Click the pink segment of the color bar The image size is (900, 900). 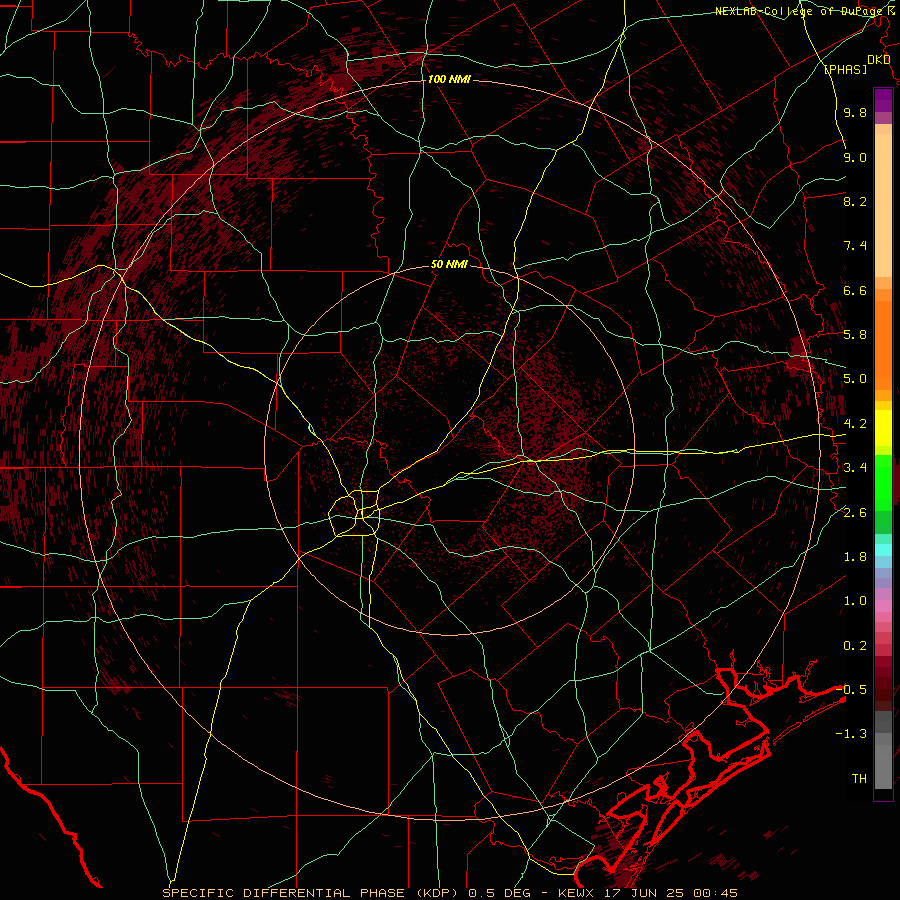coord(883,606)
